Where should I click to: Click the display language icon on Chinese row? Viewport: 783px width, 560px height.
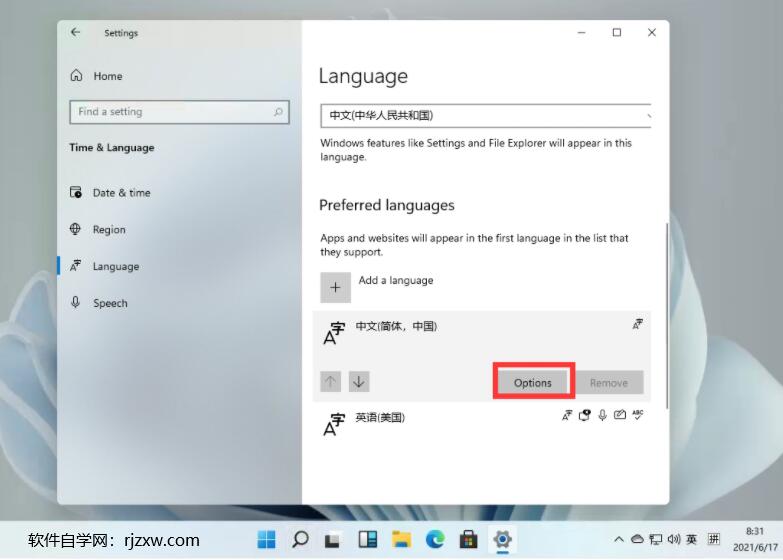click(x=638, y=324)
